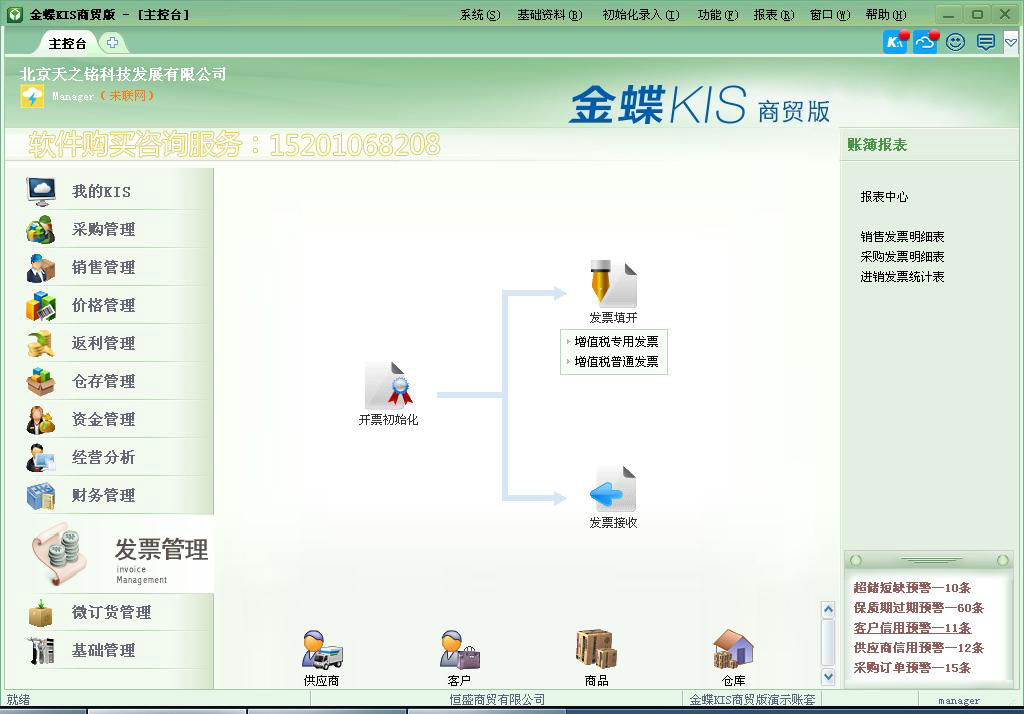Open the 仓存管理 sidebar module
The height and width of the screenshot is (714, 1024).
pyautogui.click(x=90, y=381)
